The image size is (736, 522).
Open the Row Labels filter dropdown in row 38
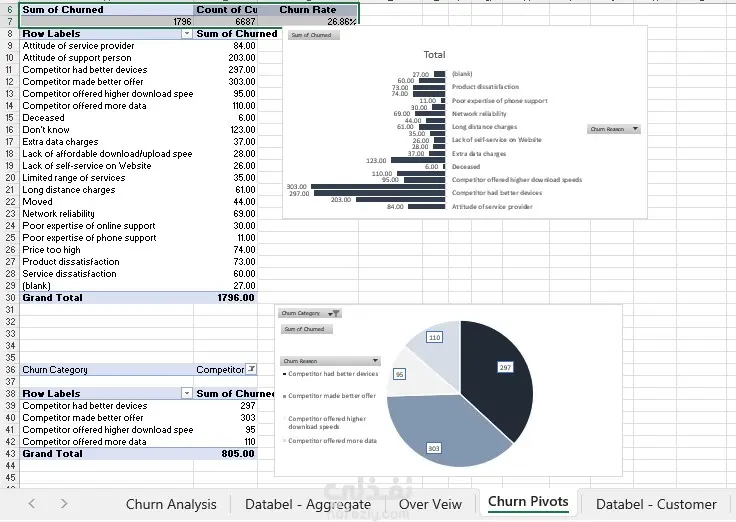pos(186,393)
